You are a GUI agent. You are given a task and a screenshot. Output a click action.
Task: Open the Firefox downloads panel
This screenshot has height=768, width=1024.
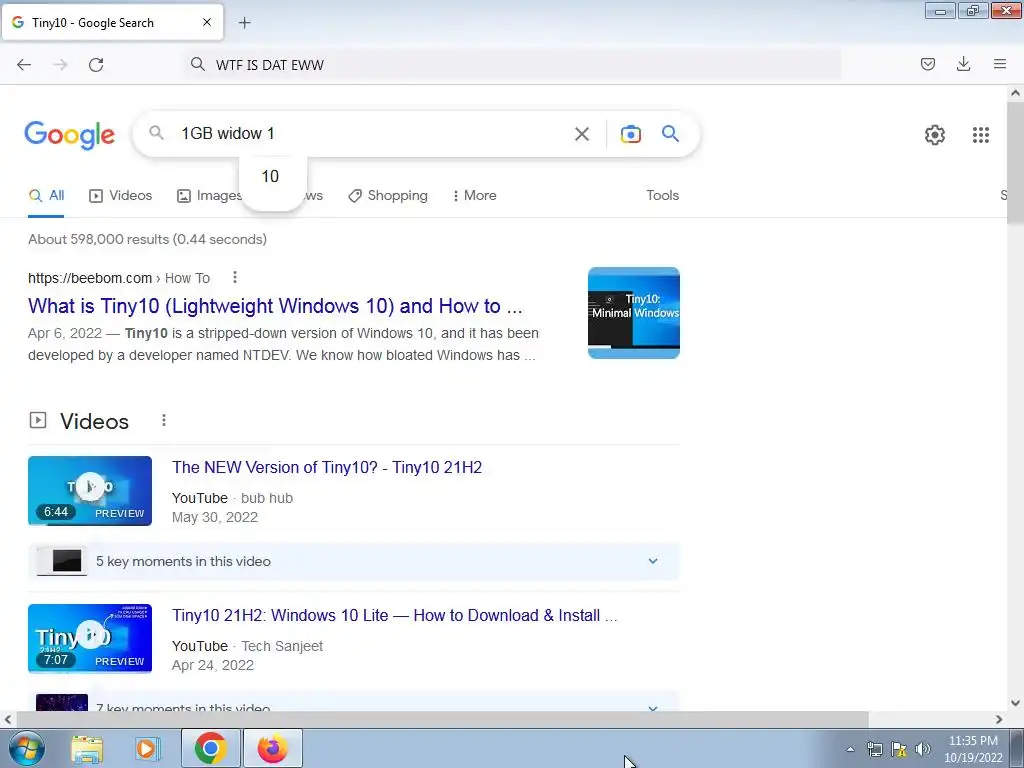click(963, 64)
